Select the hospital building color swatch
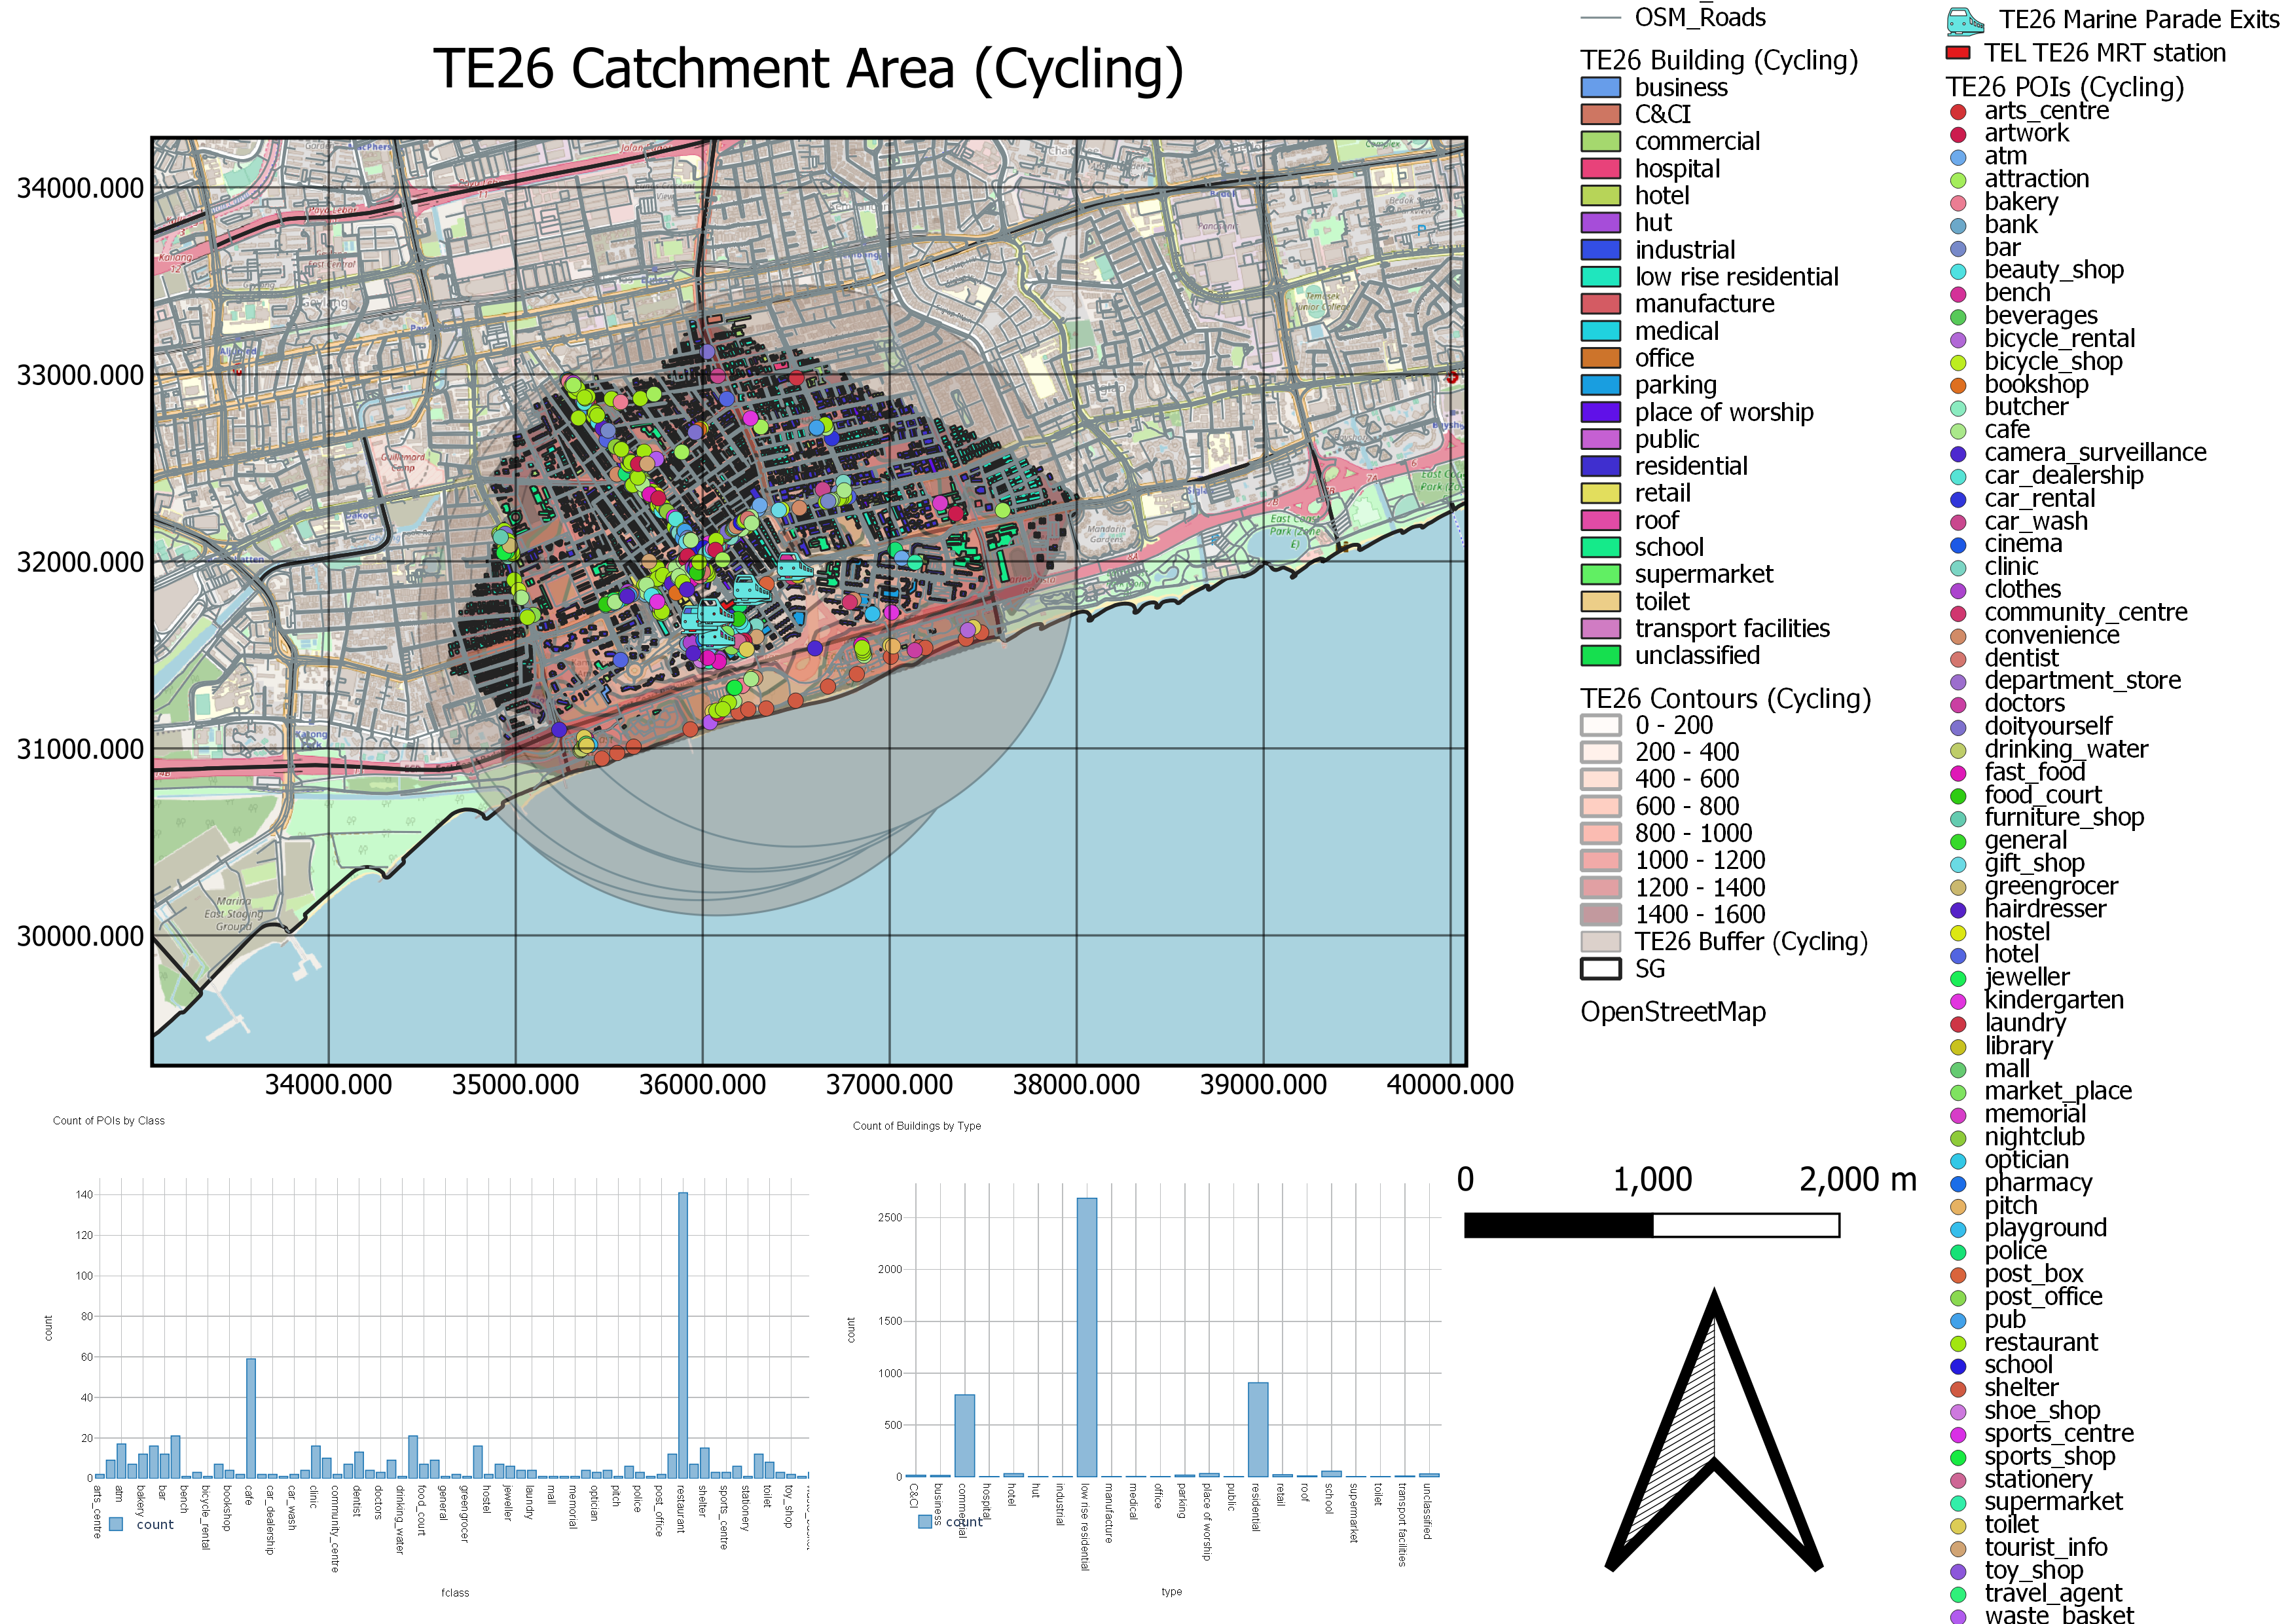The width and height of the screenshot is (2296, 1624). point(1600,169)
